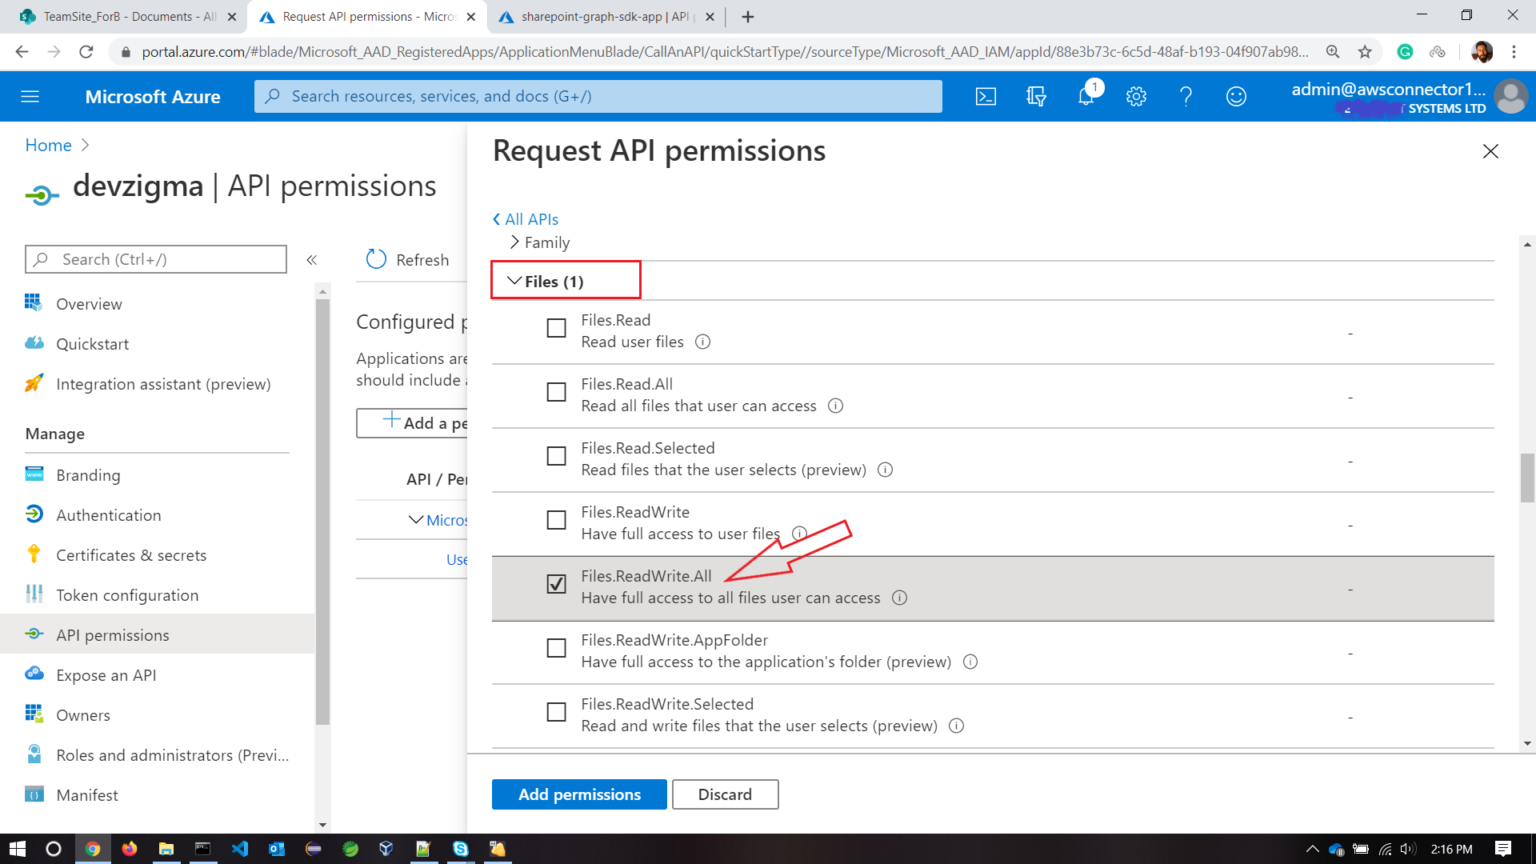Screen dimensions: 1536x864
Task: Launch Visual Studio Code from the taskbar
Action: pos(239,849)
